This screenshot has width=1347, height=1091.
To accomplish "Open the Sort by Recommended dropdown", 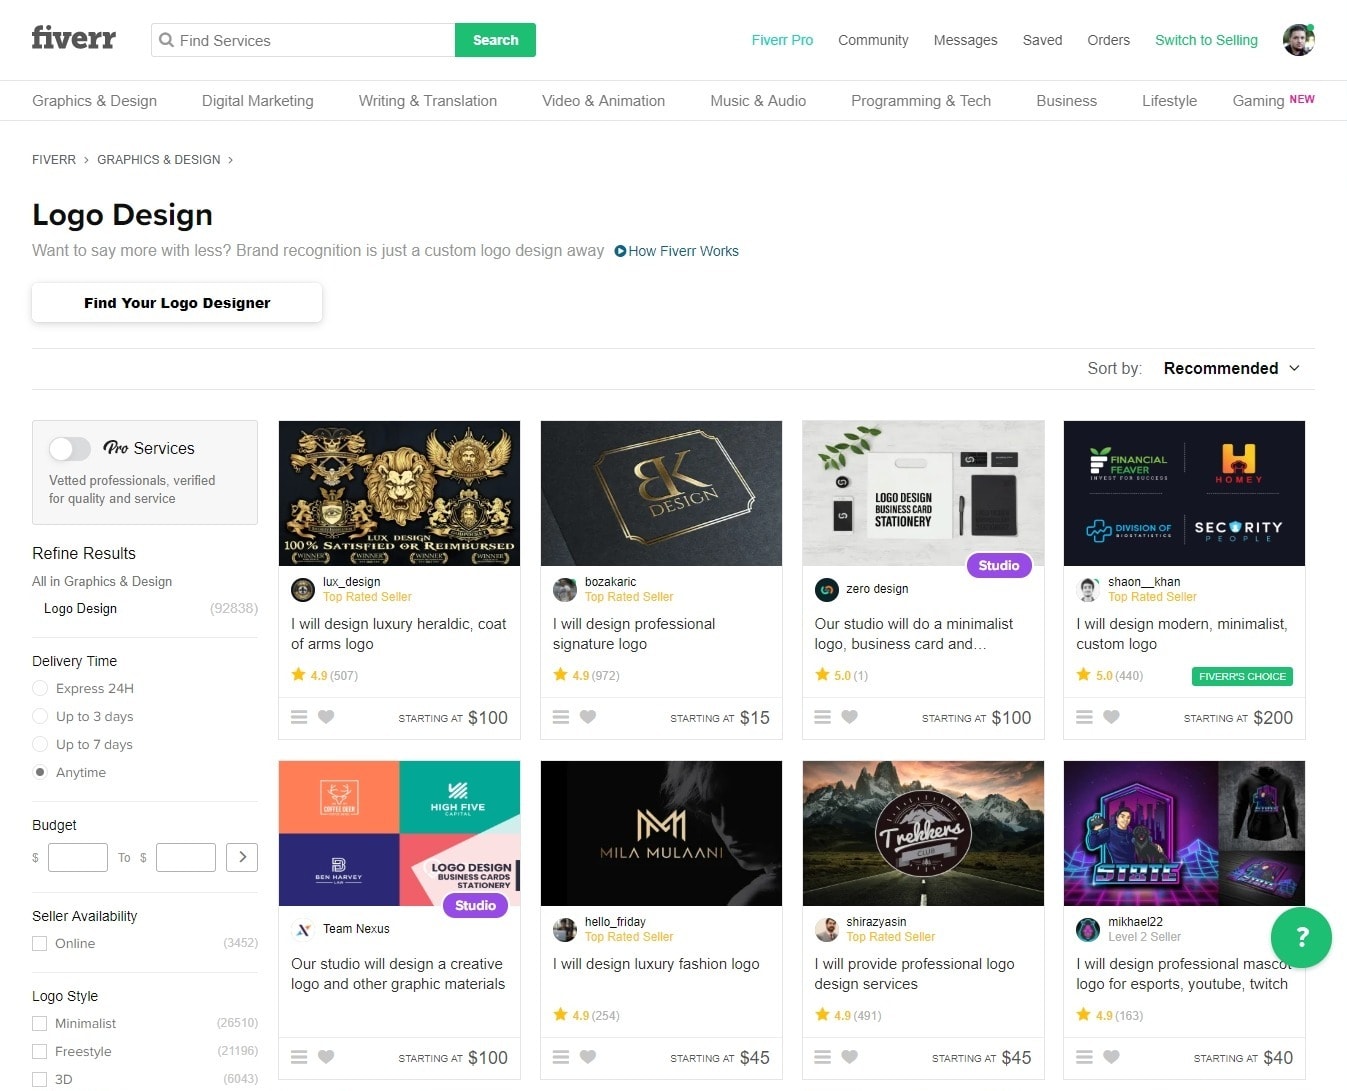I will pos(1232,368).
